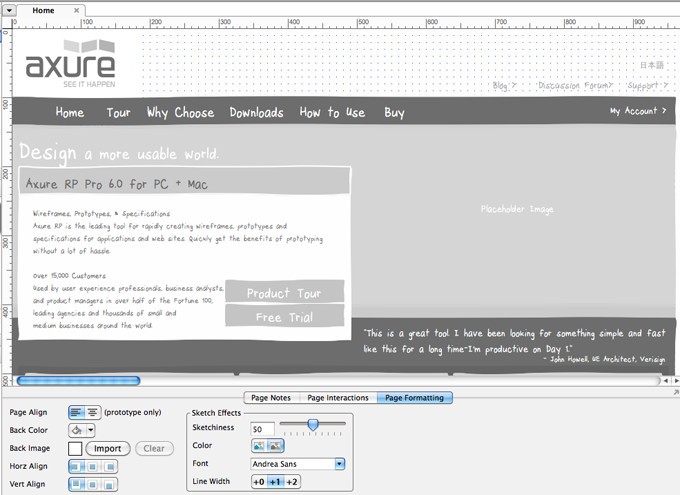Open the Back Color dropdown arrow
The image size is (680, 495).
pyautogui.click(x=91, y=430)
